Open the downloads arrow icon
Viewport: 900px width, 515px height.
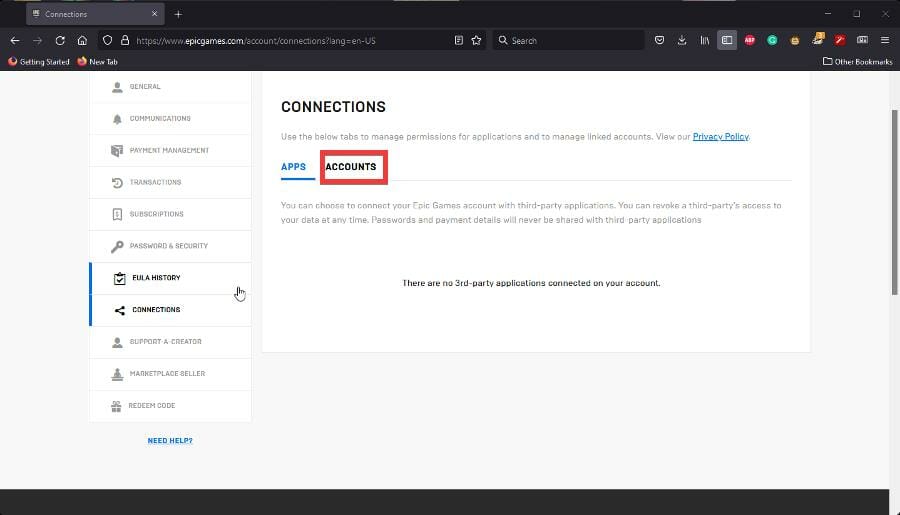click(682, 40)
